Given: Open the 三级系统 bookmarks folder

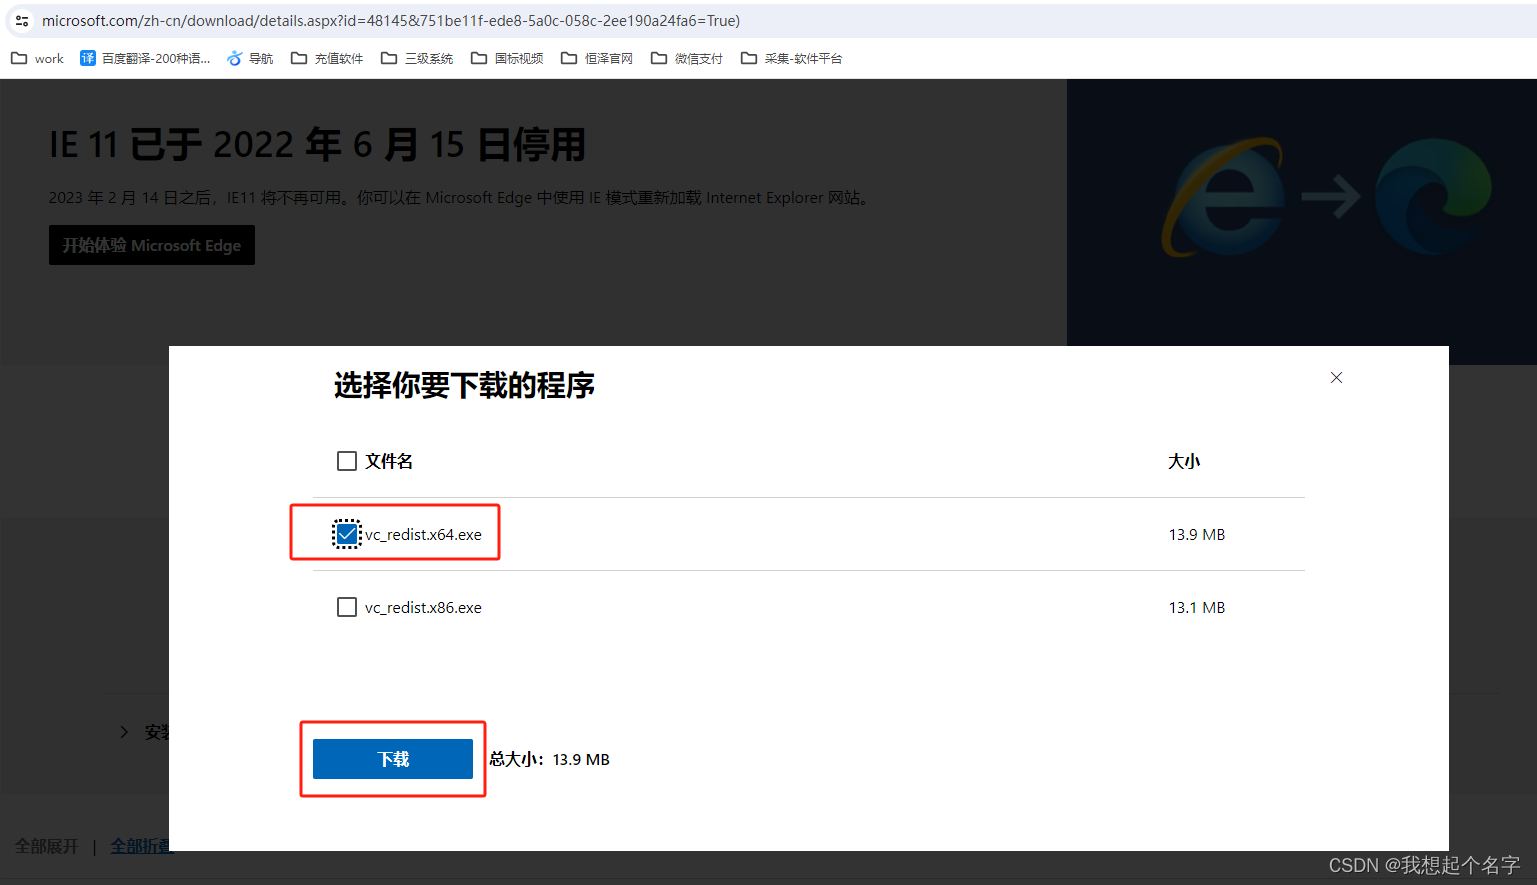Looking at the screenshot, I should pos(417,58).
